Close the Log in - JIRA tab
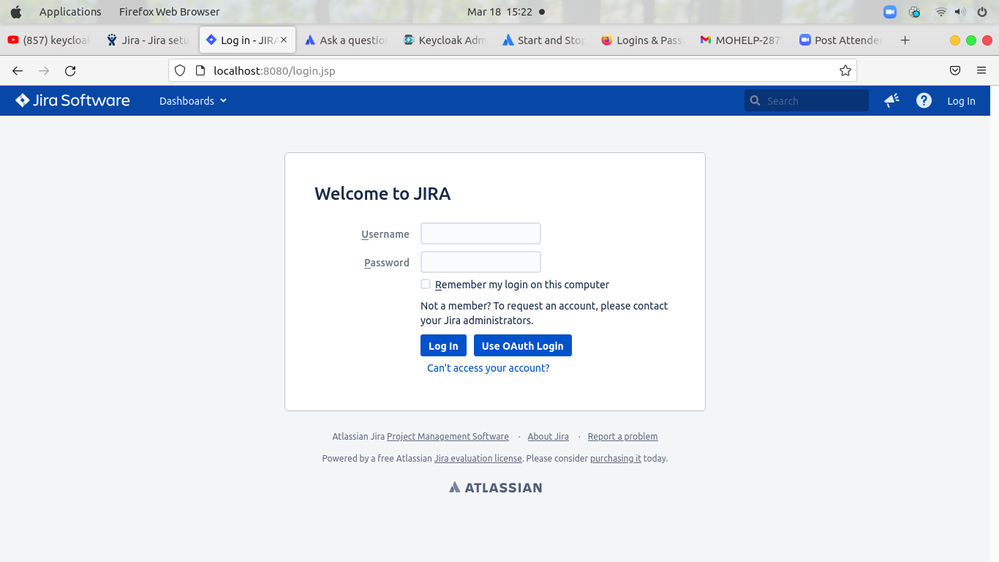 pos(284,40)
